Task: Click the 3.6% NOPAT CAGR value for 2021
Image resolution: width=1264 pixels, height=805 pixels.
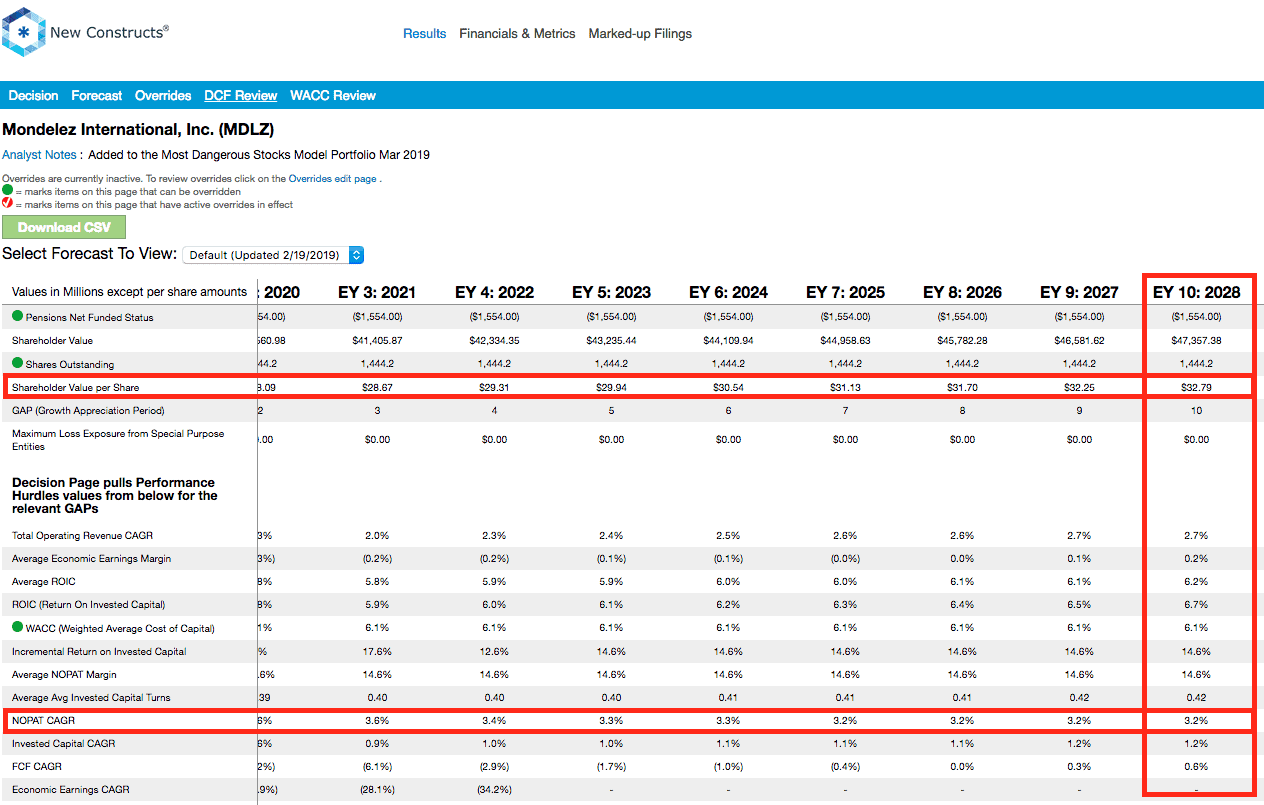Action: (377, 720)
